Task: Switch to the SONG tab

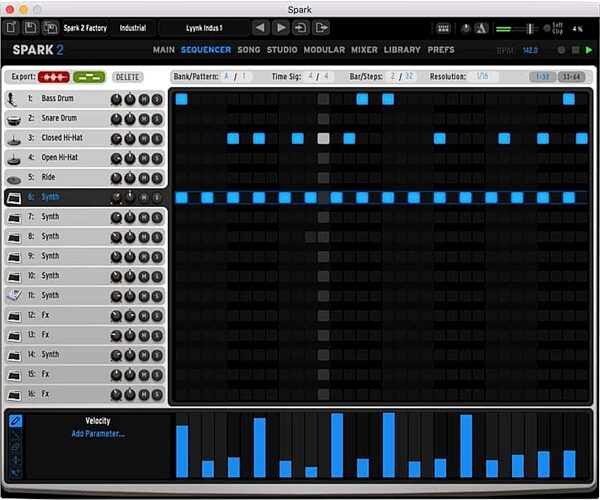Action: (x=249, y=50)
